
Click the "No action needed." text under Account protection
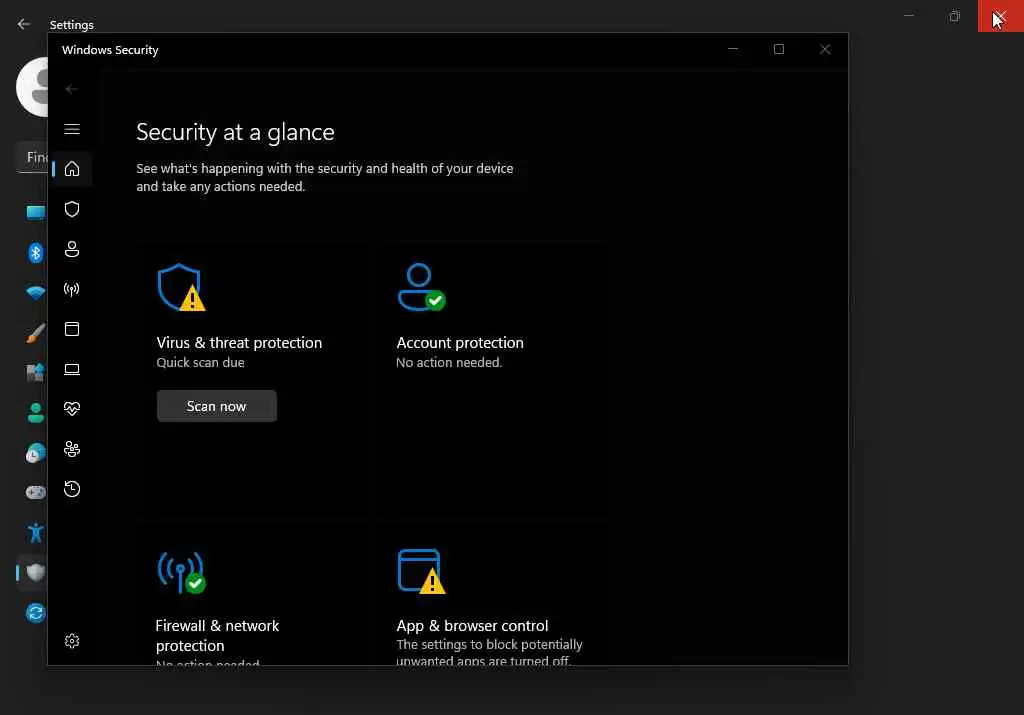pyautogui.click(x=449, y=362)
